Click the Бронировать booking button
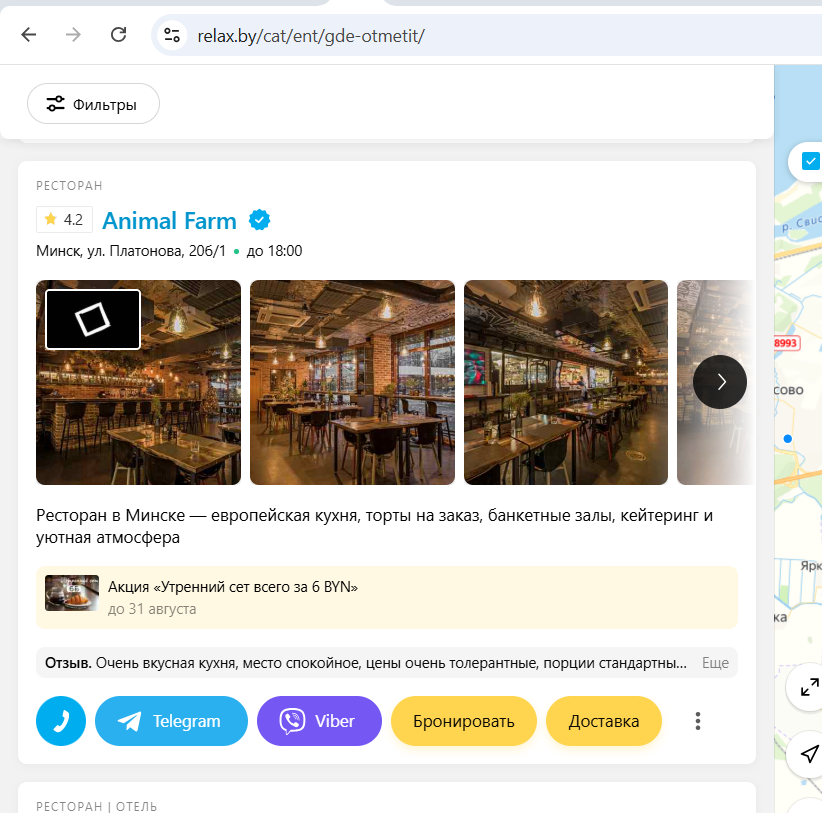 tap(464, 721)
